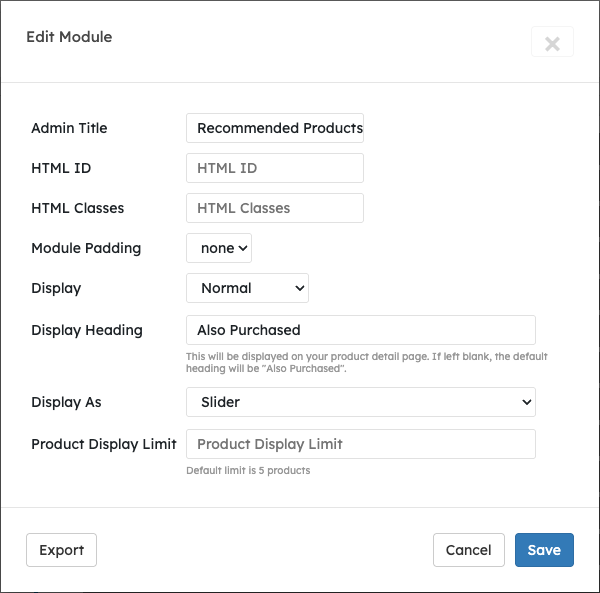Click the Display Heading label
This screenshot has width=600, height=593.
point(87,330)
